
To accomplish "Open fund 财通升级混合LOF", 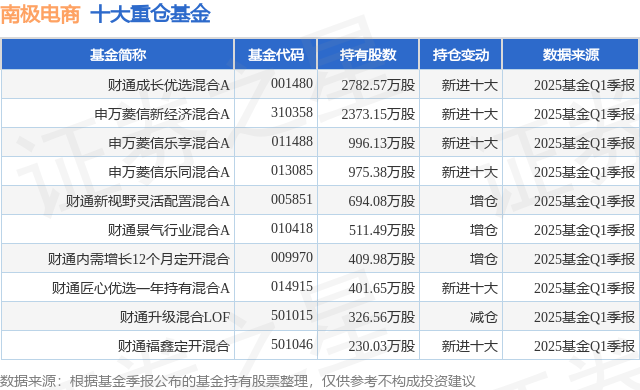I will [175, 317].
